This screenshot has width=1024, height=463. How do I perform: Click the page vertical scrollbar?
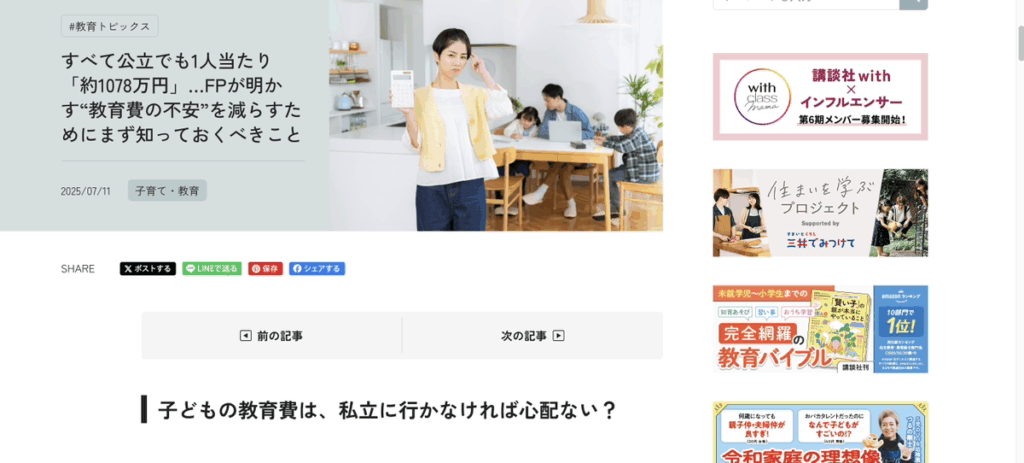pyautogui.click(x=1019, y=231)
